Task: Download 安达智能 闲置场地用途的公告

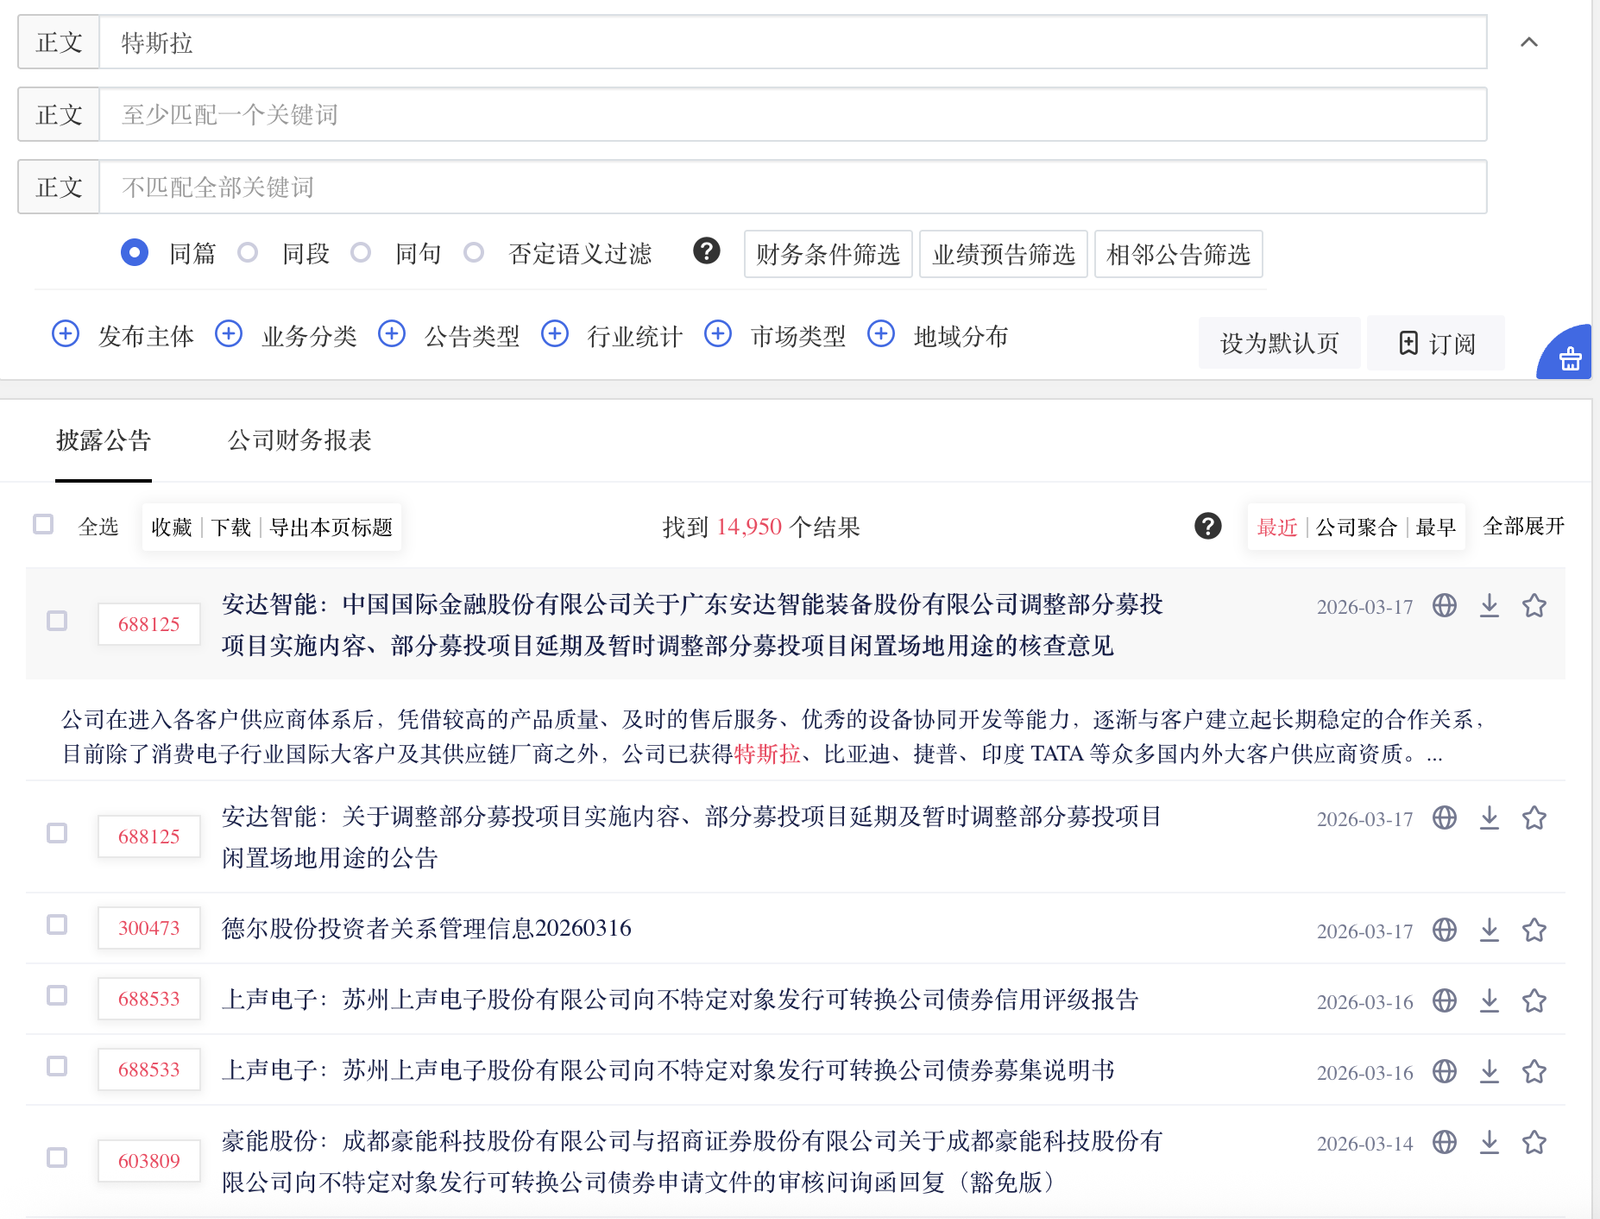Action: pos(1489,818)
